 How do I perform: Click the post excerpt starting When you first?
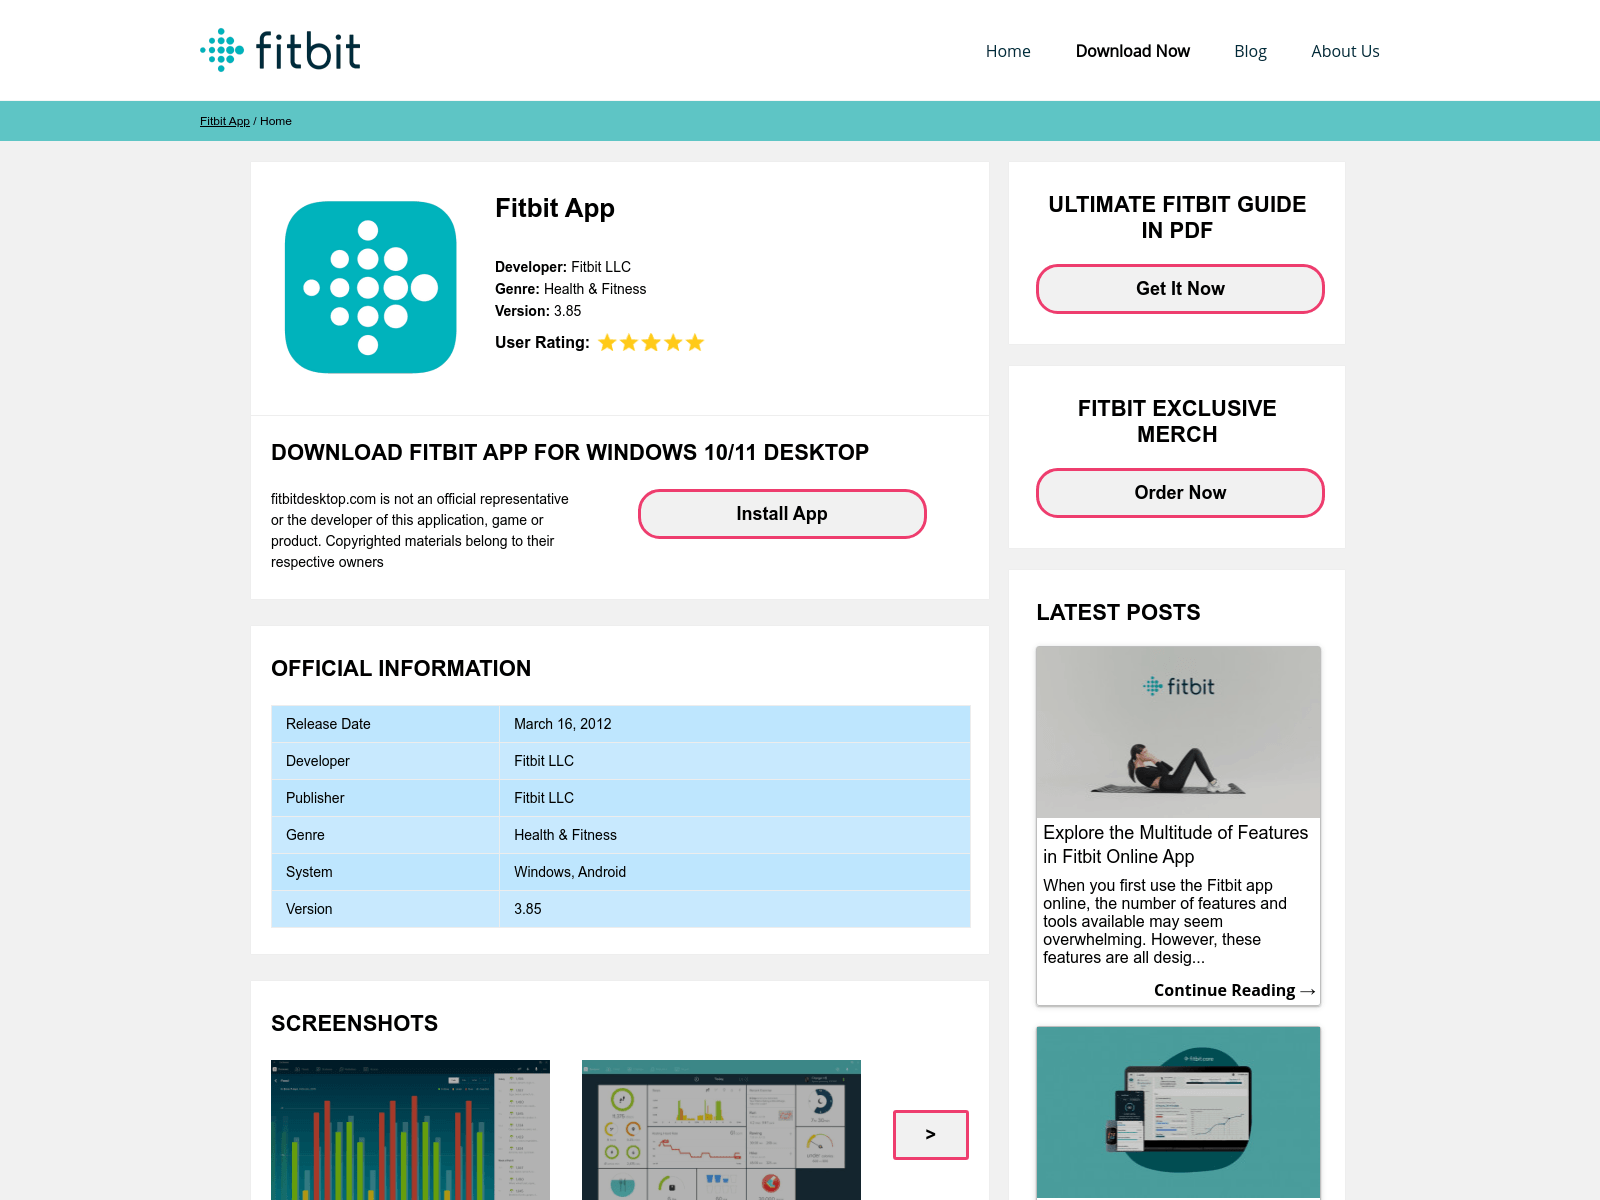pyautogui.click(x=1165, y=921)
